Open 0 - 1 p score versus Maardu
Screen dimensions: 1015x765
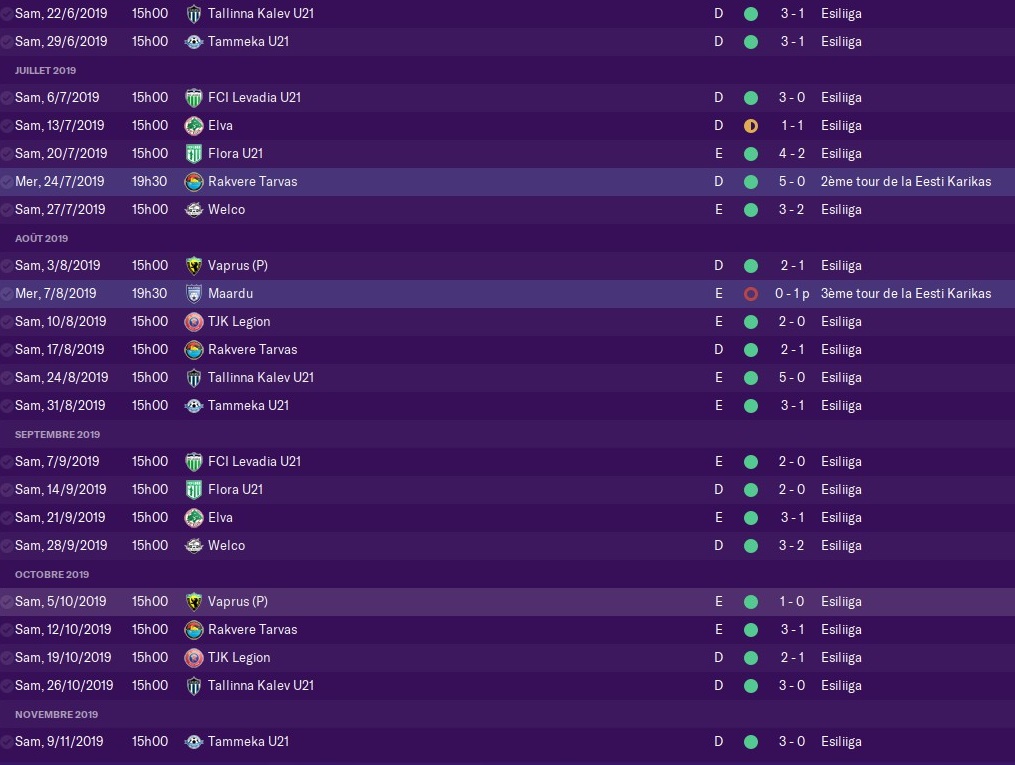pos(792,294)
